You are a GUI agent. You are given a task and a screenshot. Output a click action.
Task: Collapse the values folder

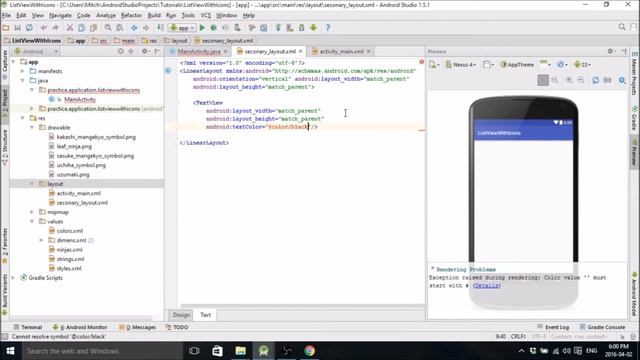click(x=32, y=222)
